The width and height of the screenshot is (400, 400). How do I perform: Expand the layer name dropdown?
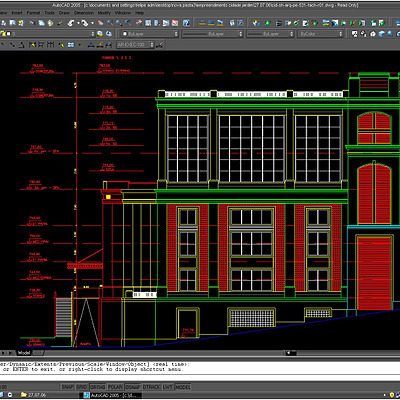tap(48, 34)
